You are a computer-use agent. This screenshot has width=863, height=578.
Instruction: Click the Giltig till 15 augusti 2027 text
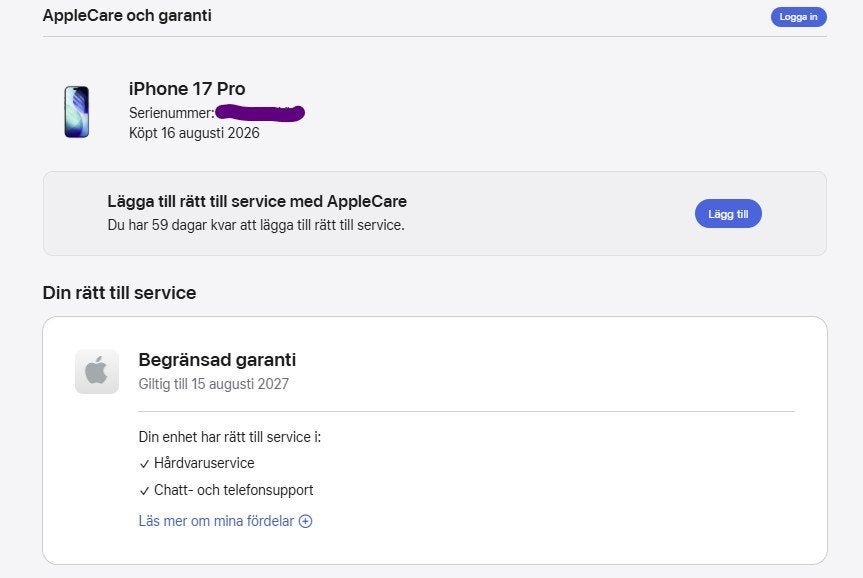coord(214,384)
